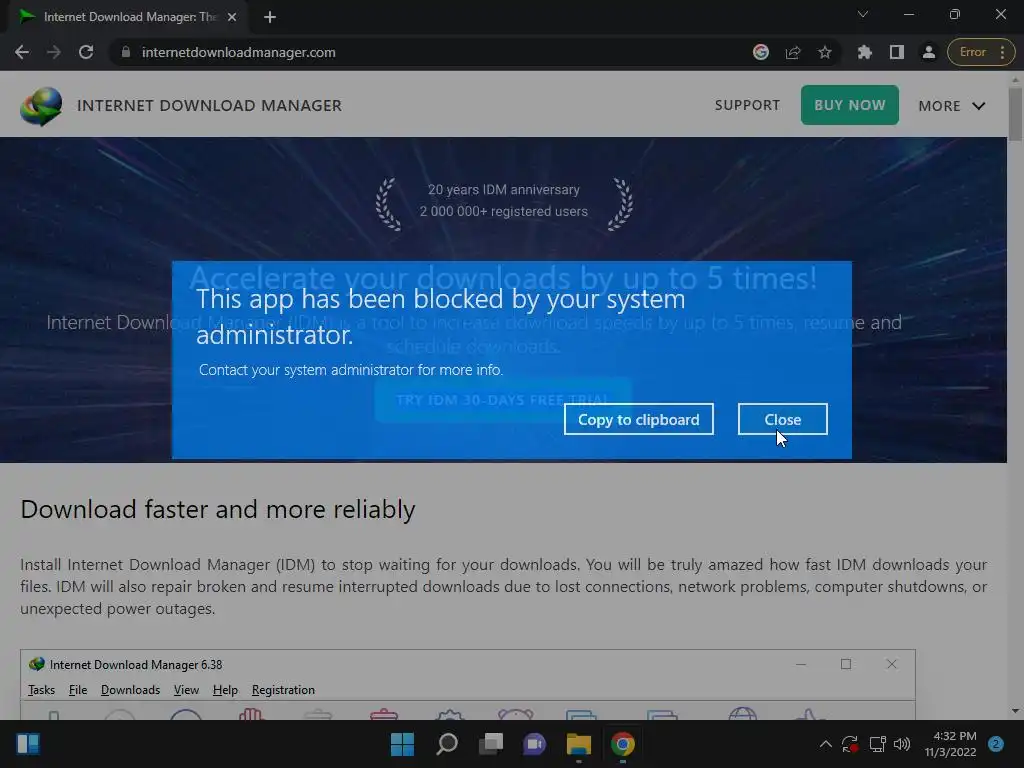Open Widgets panel on taskbar

pos(28,744)
